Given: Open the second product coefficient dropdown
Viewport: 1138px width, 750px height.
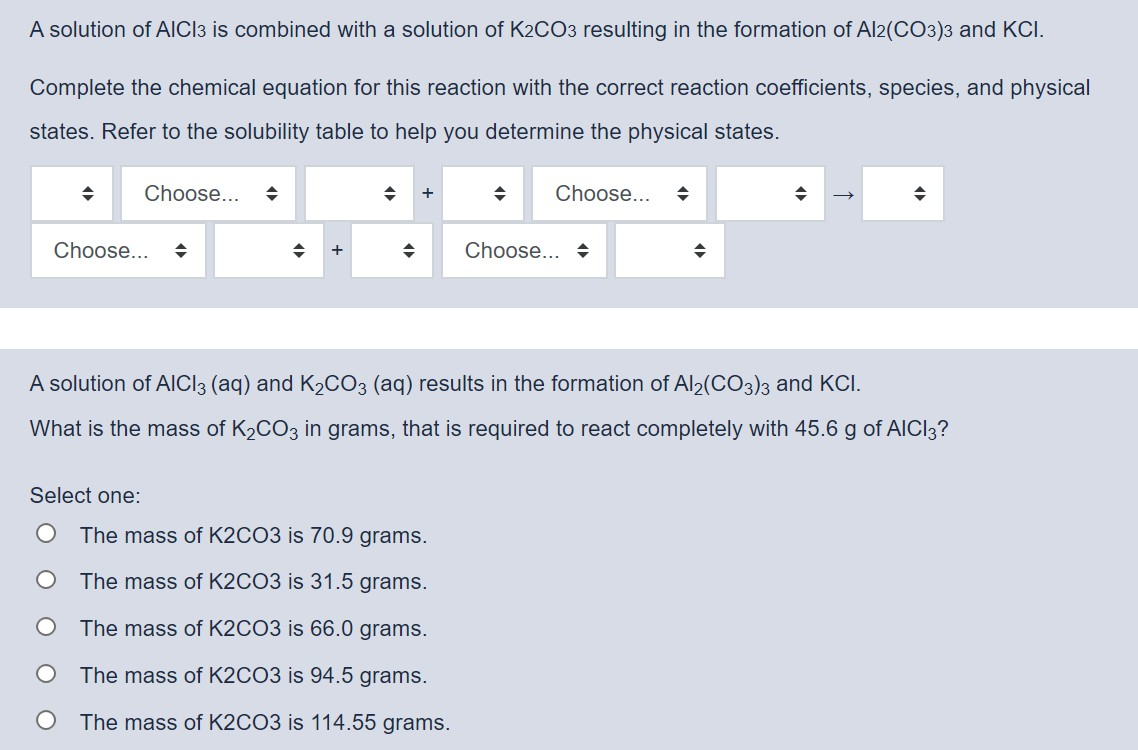Looking at the screenshot, I should [392, 250].
